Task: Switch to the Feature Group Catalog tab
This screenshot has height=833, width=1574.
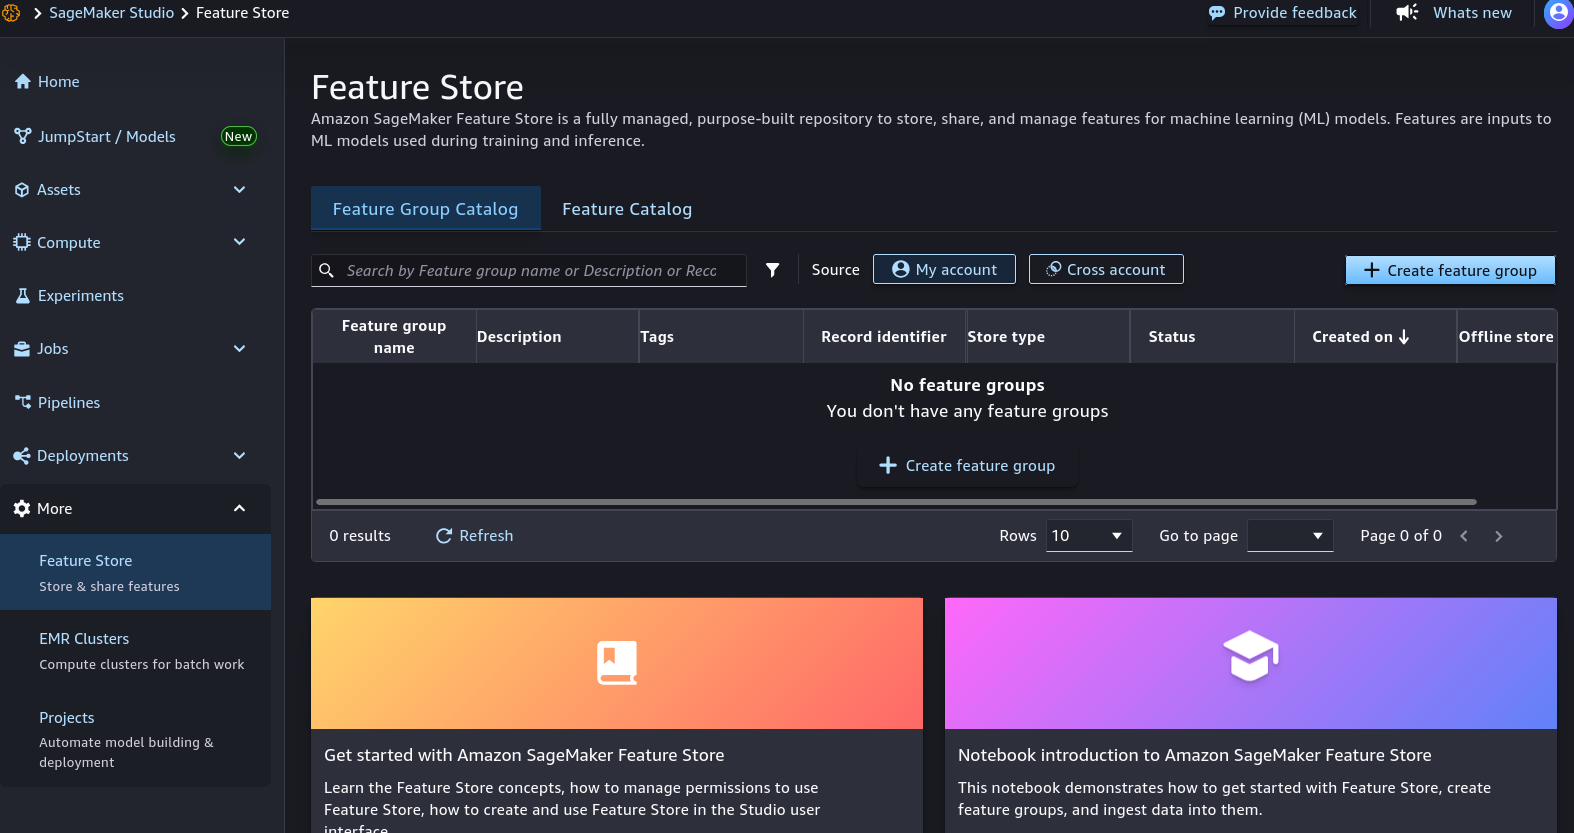Action: (x=426, y=208)
